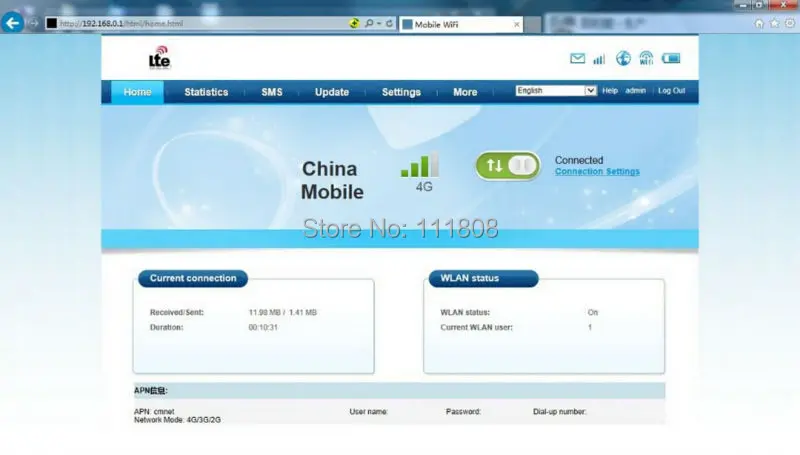Select the Mobile WiFi browser tab
800x455 pixels.
[460, 24]
